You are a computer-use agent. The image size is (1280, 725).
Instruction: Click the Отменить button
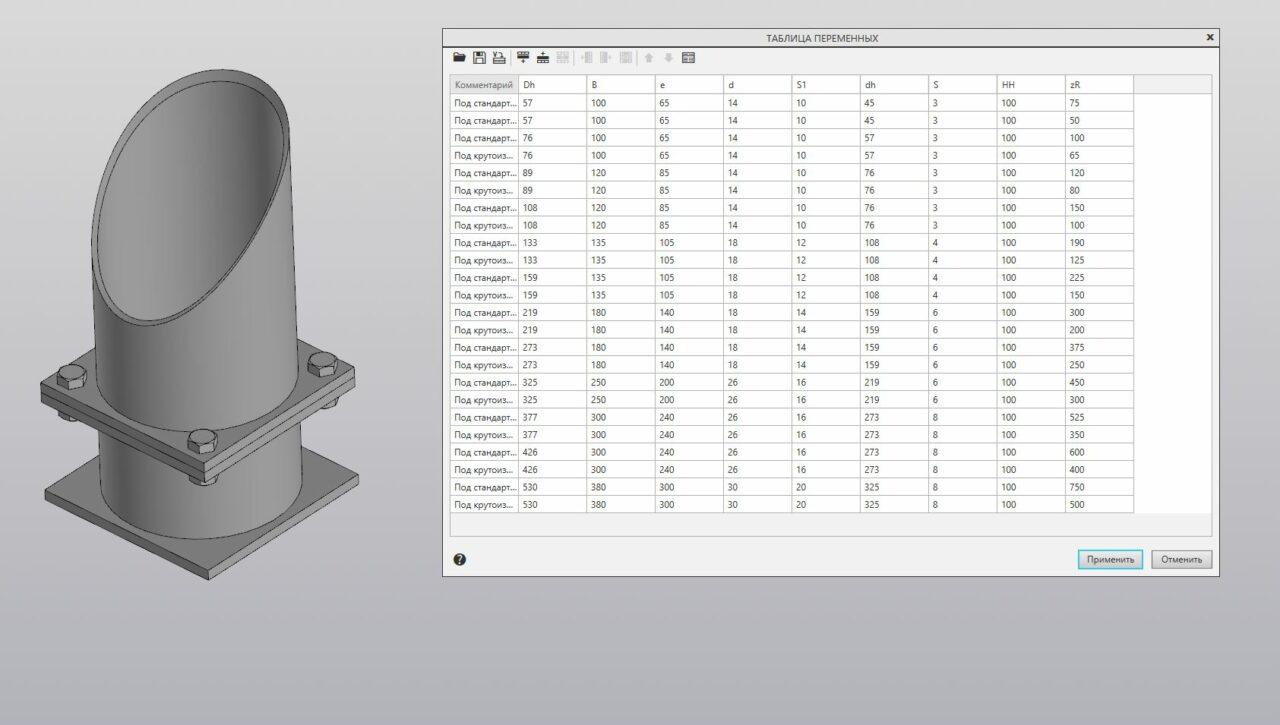pos(1181,559)
